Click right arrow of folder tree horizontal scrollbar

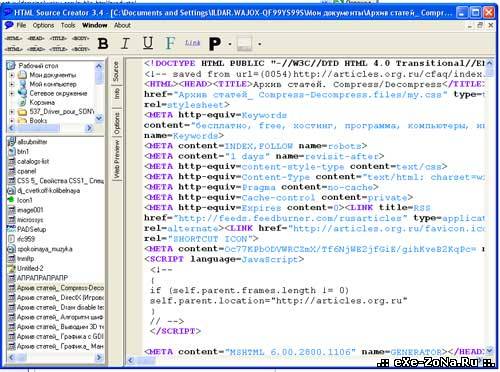89,128
